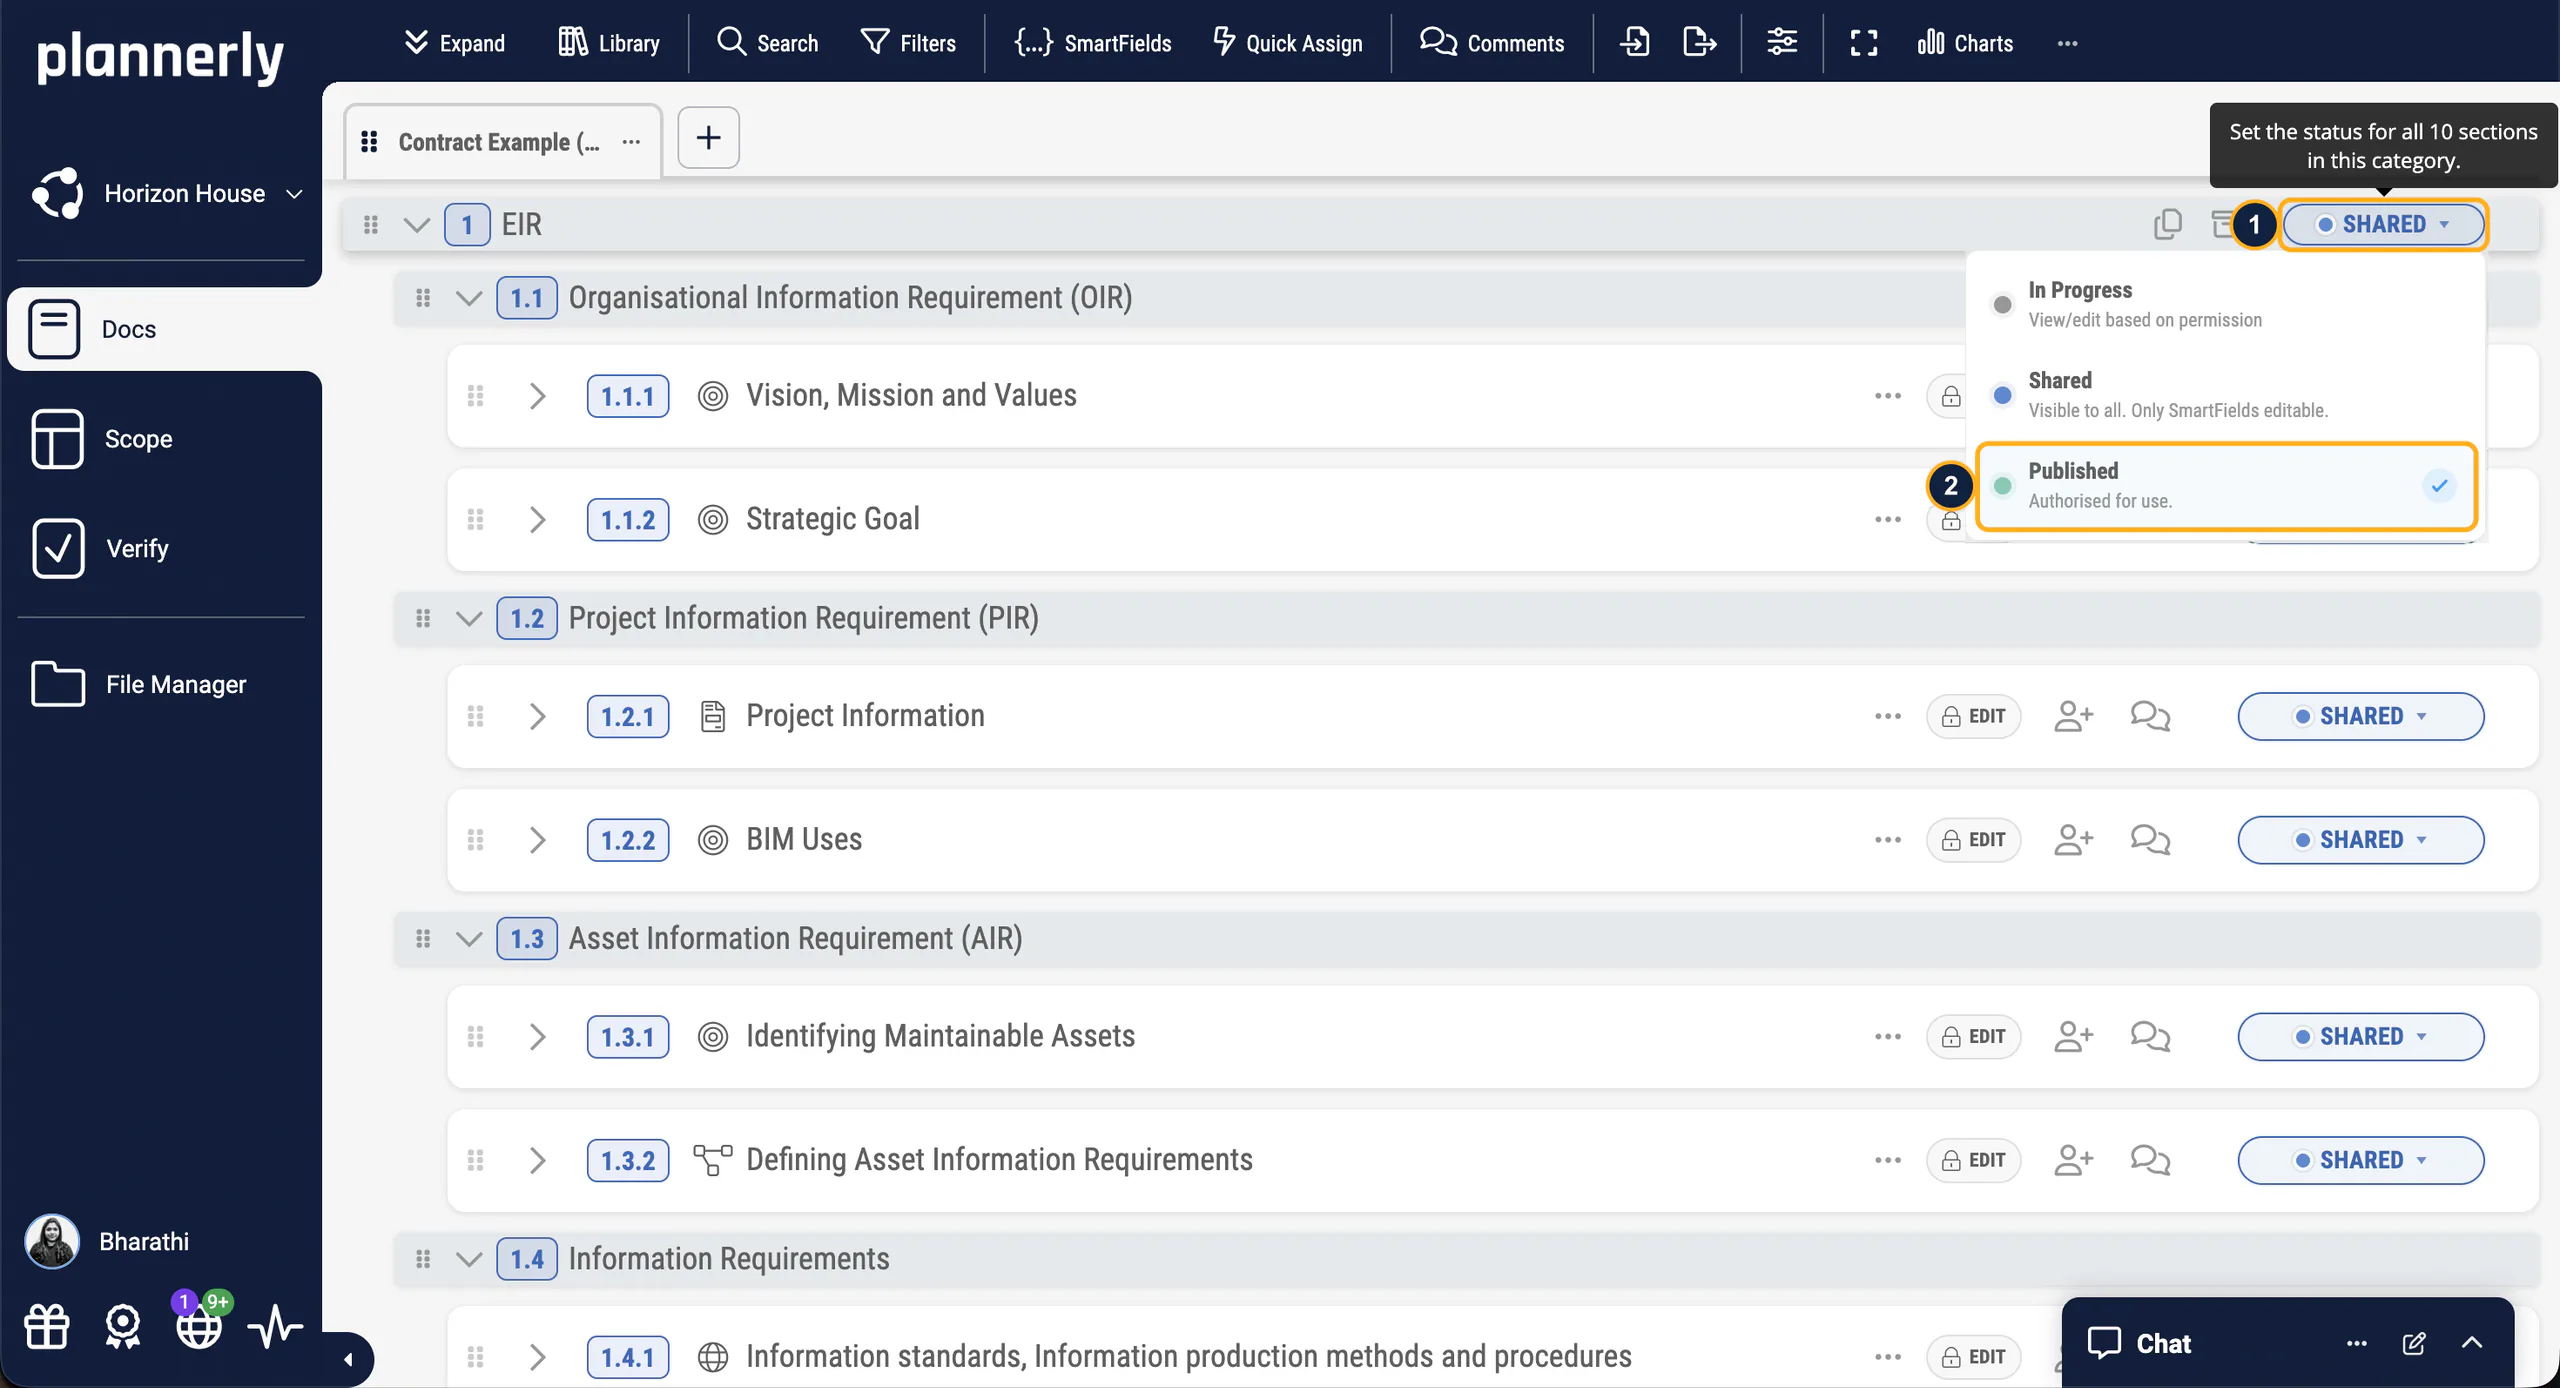
Task: Open the EIR SHARED status dropdown
Action: 2383,224
